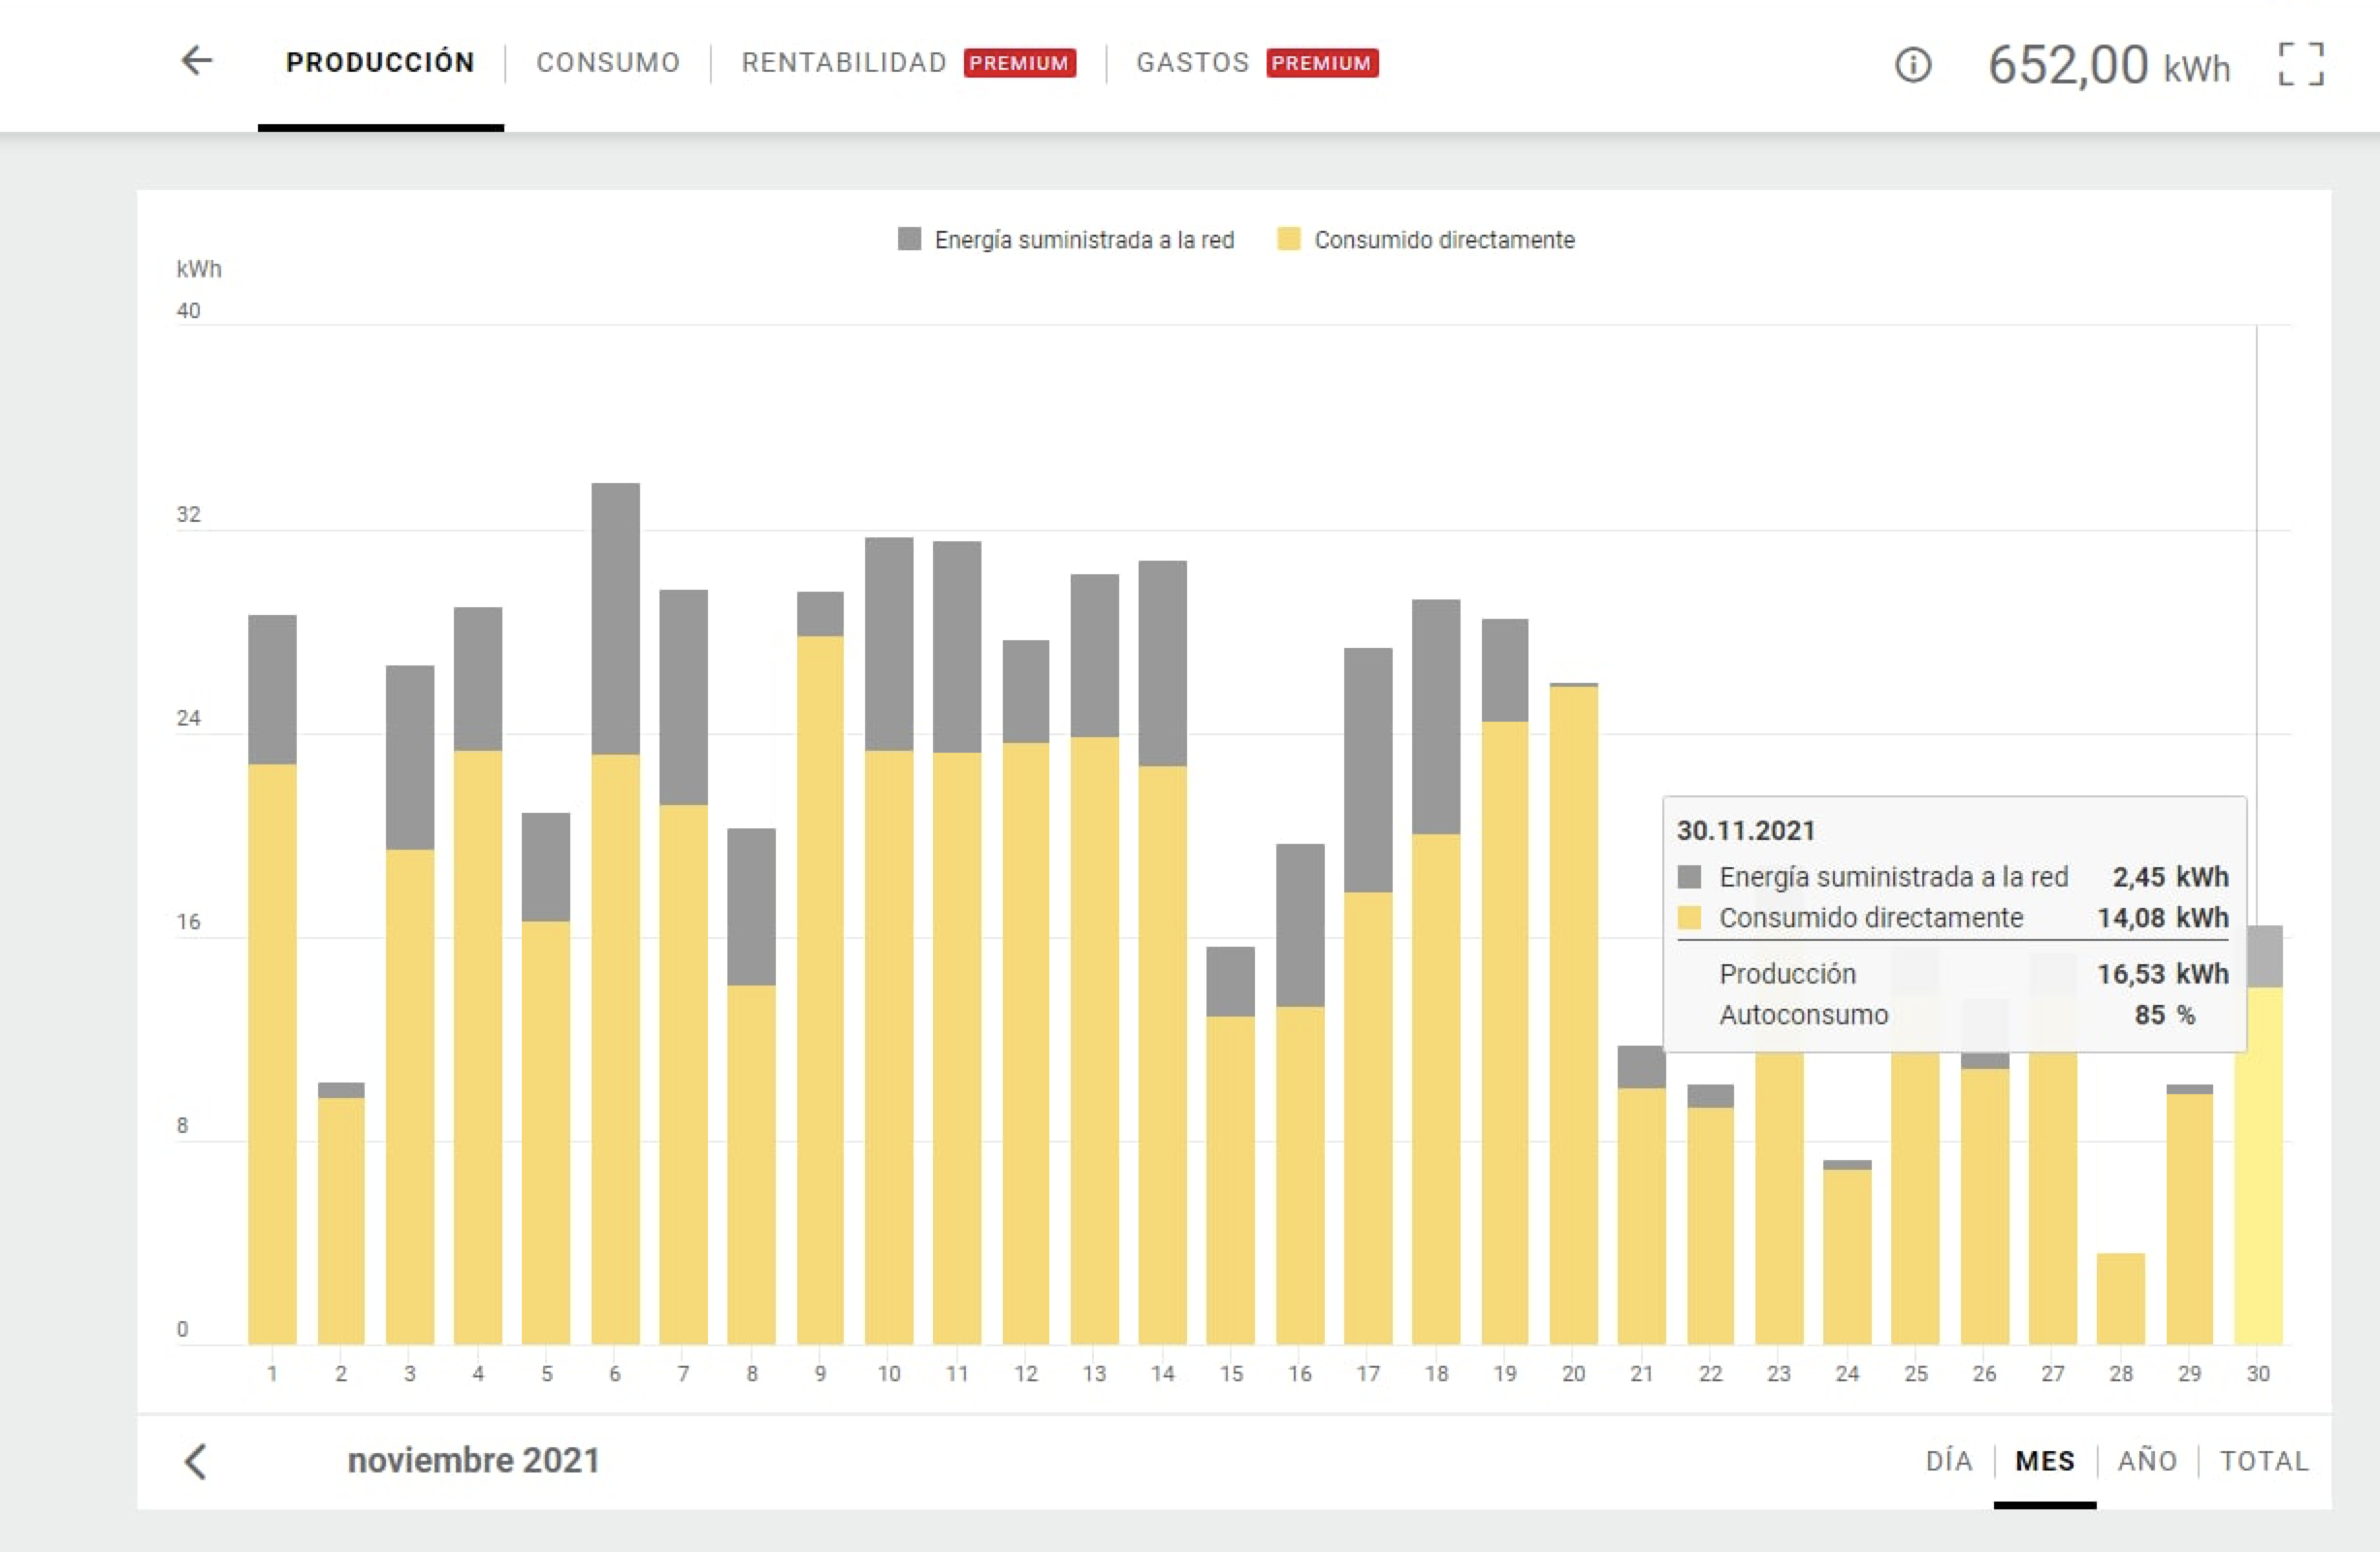Click the yellow legend color square

click(1289, 239)
